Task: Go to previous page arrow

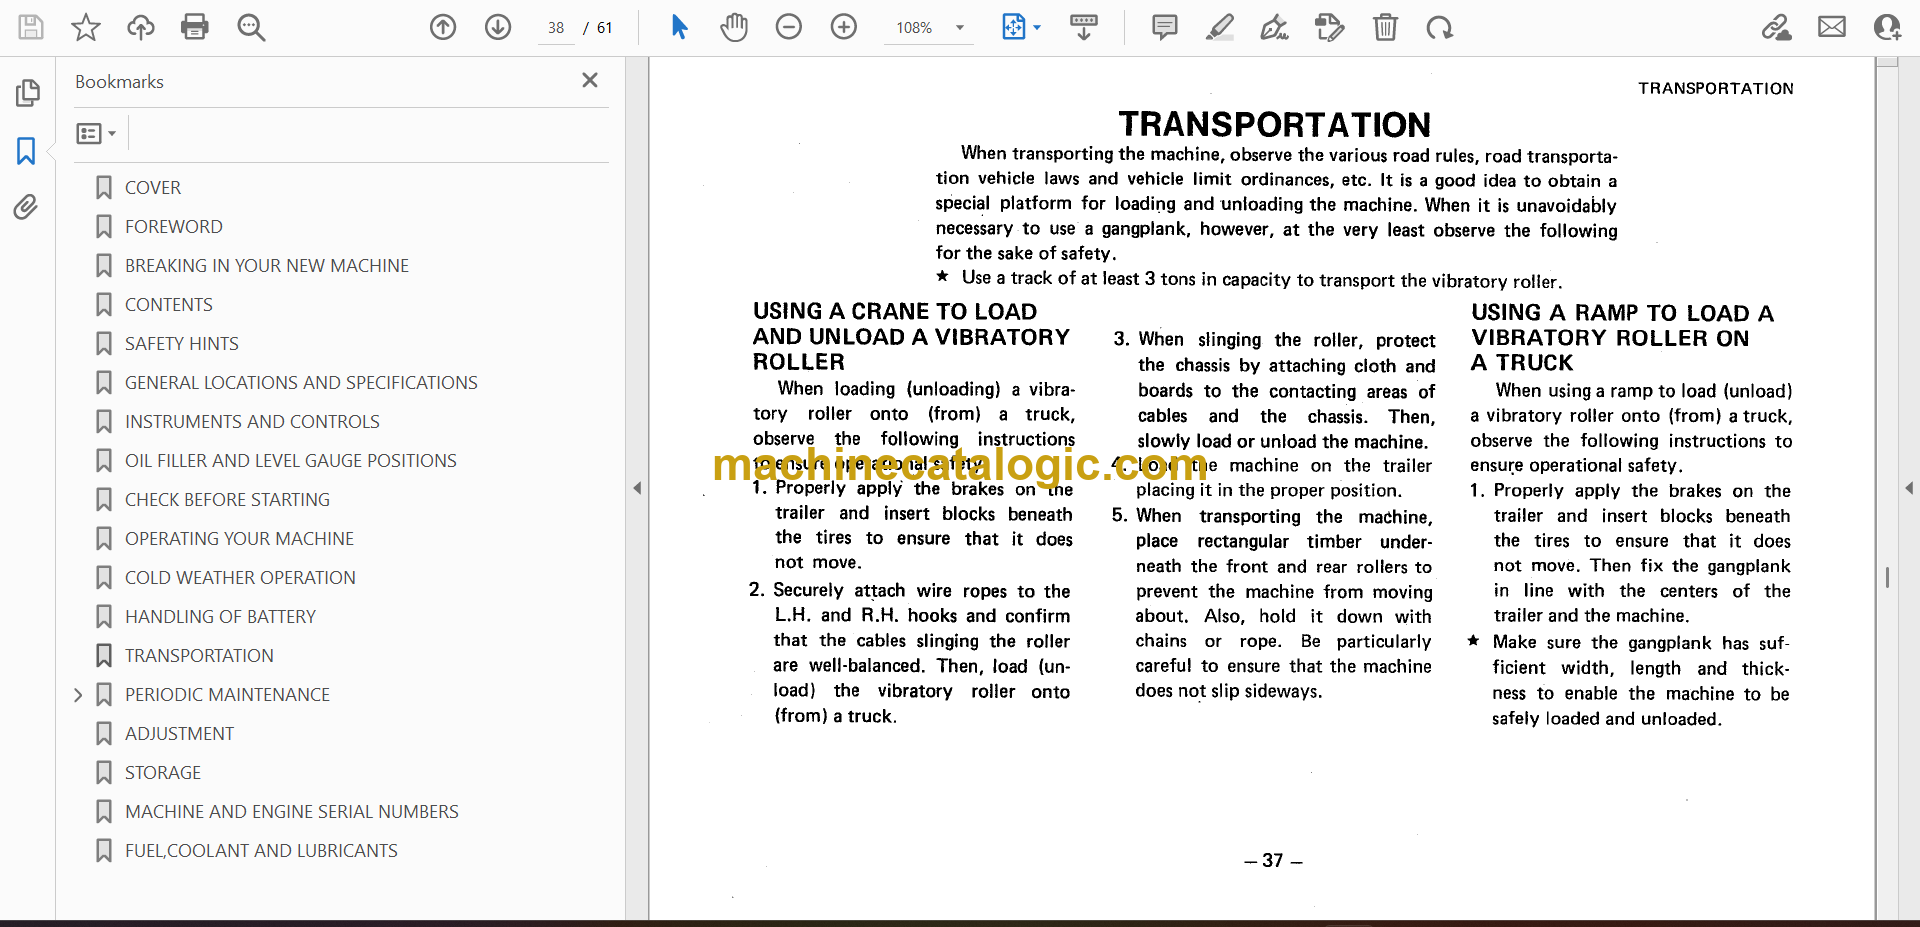Action: pyautogui.click(x=443, y=27)
